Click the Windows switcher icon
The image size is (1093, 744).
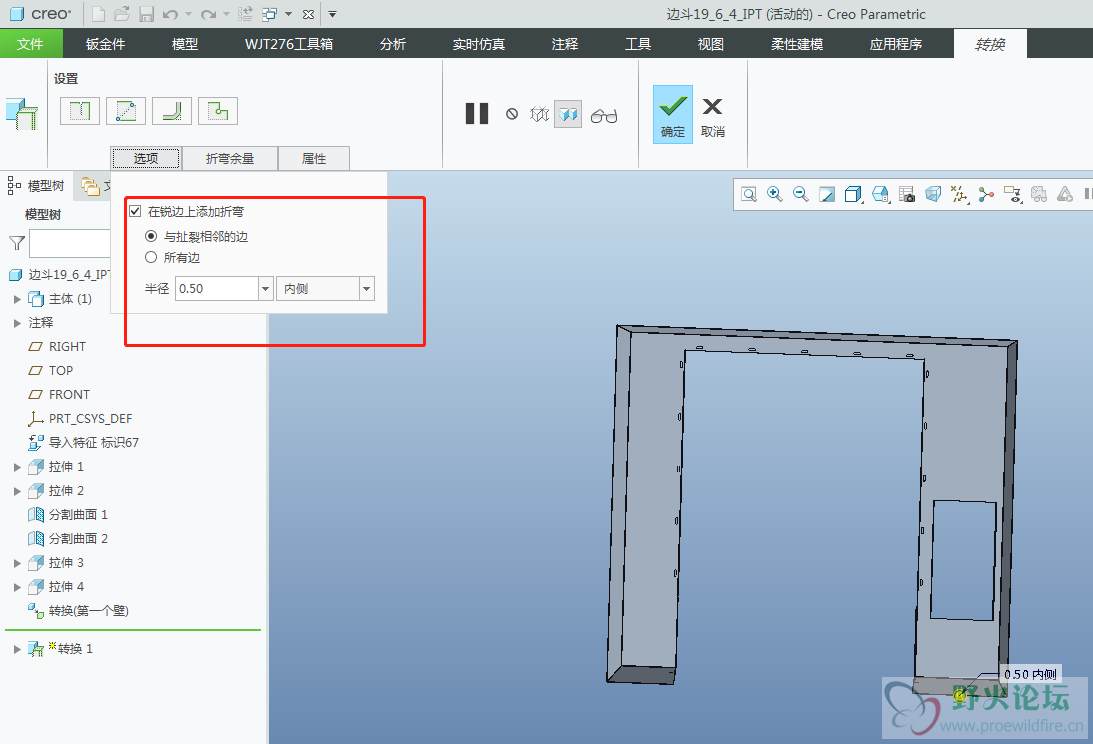(x=270, y=14)
